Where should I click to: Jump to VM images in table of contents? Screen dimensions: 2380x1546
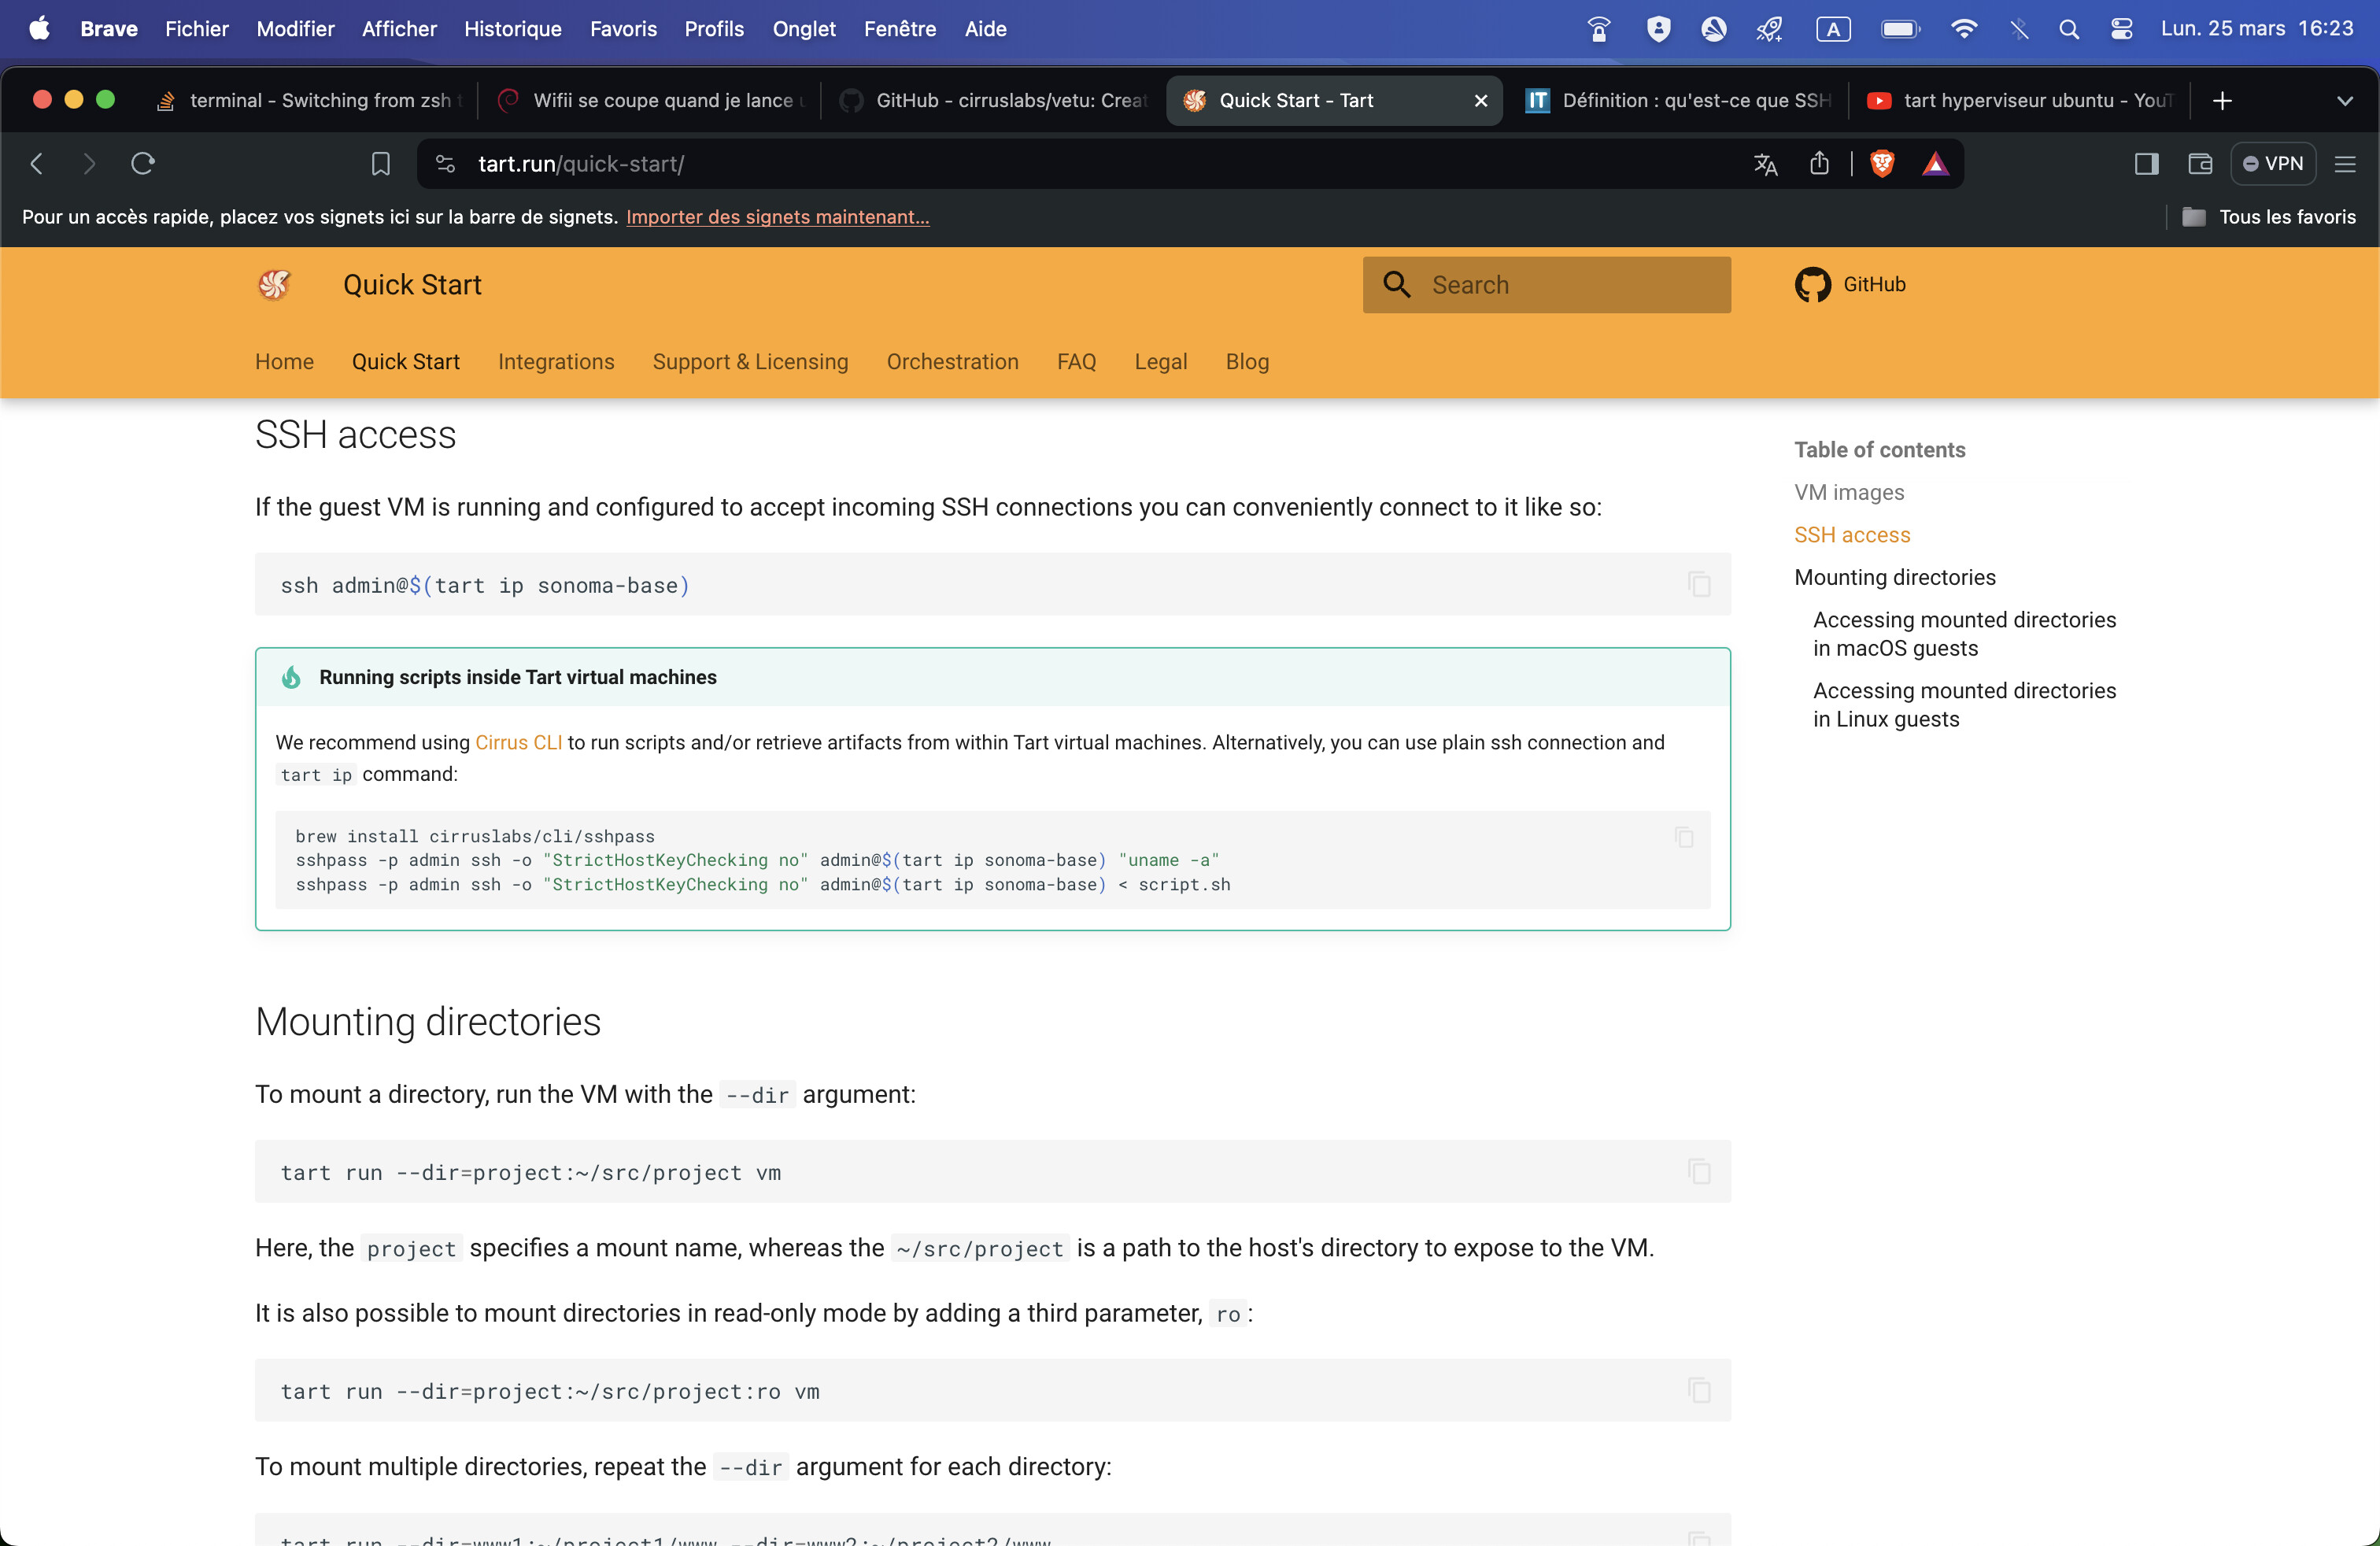(1849, 492)
